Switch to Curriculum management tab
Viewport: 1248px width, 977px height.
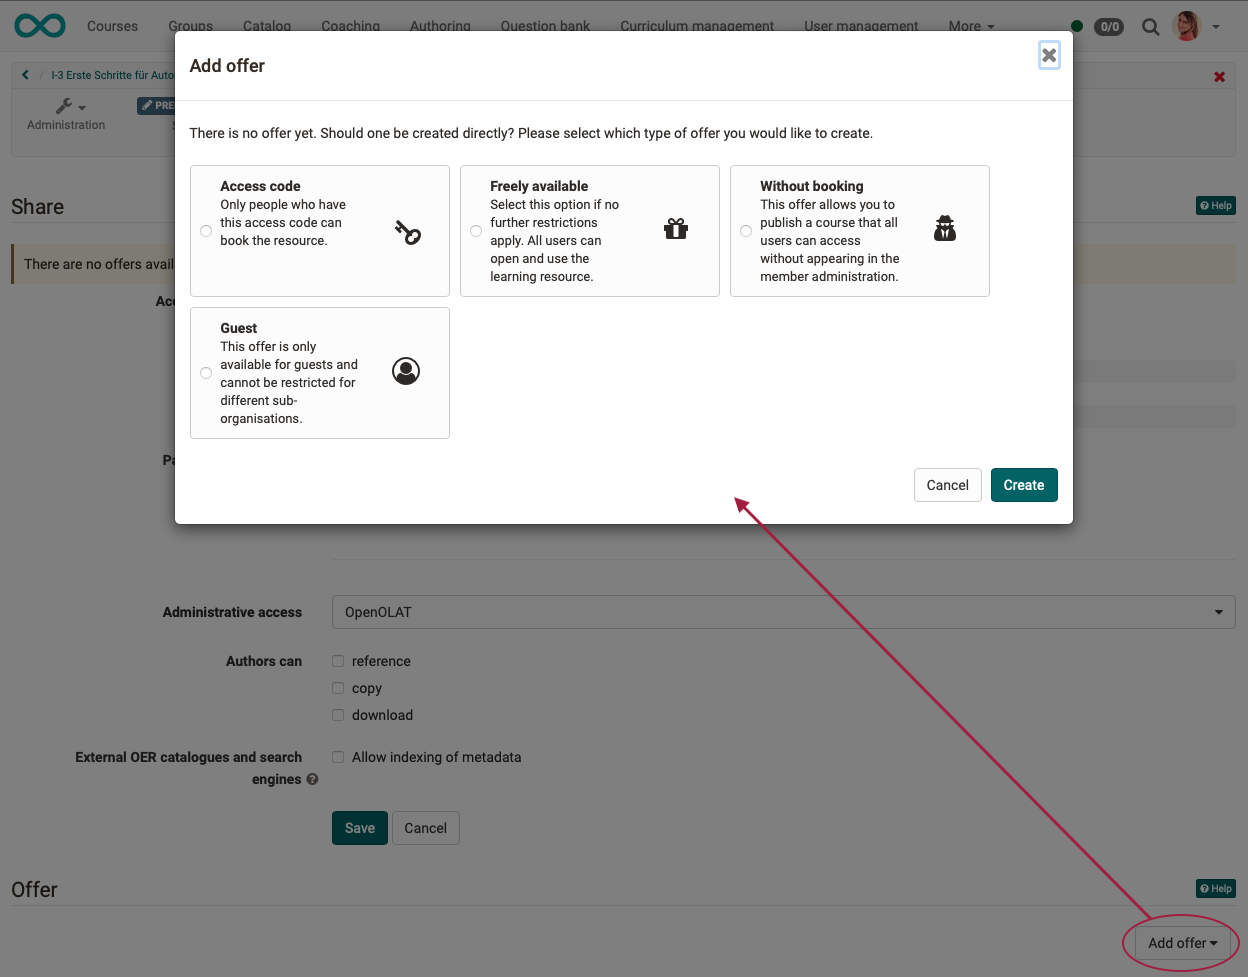[x=696, y=26]
